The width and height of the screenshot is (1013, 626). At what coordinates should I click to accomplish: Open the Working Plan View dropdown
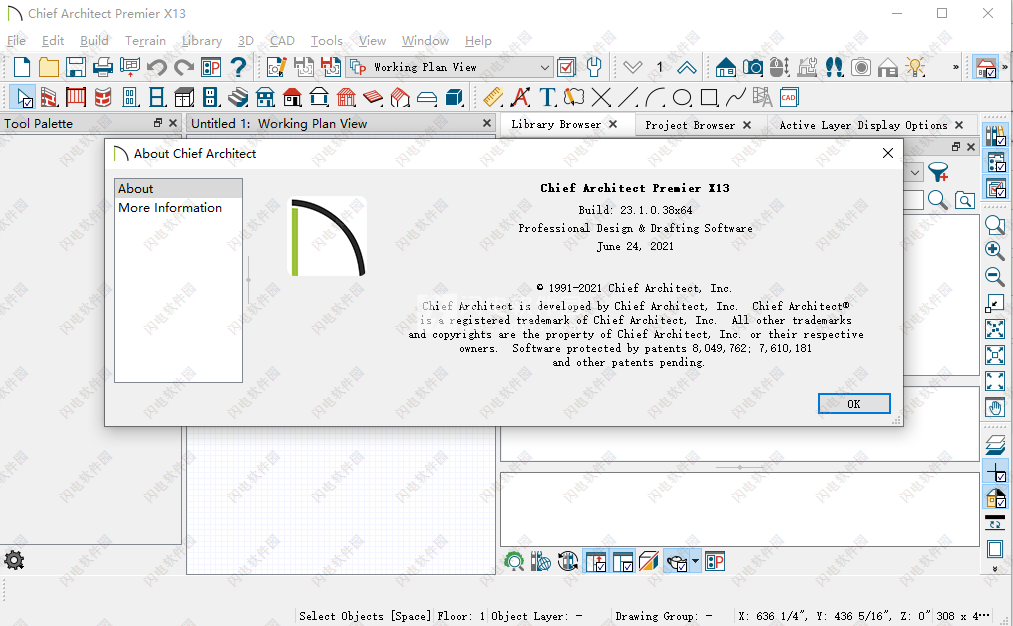tap(450, 67)
